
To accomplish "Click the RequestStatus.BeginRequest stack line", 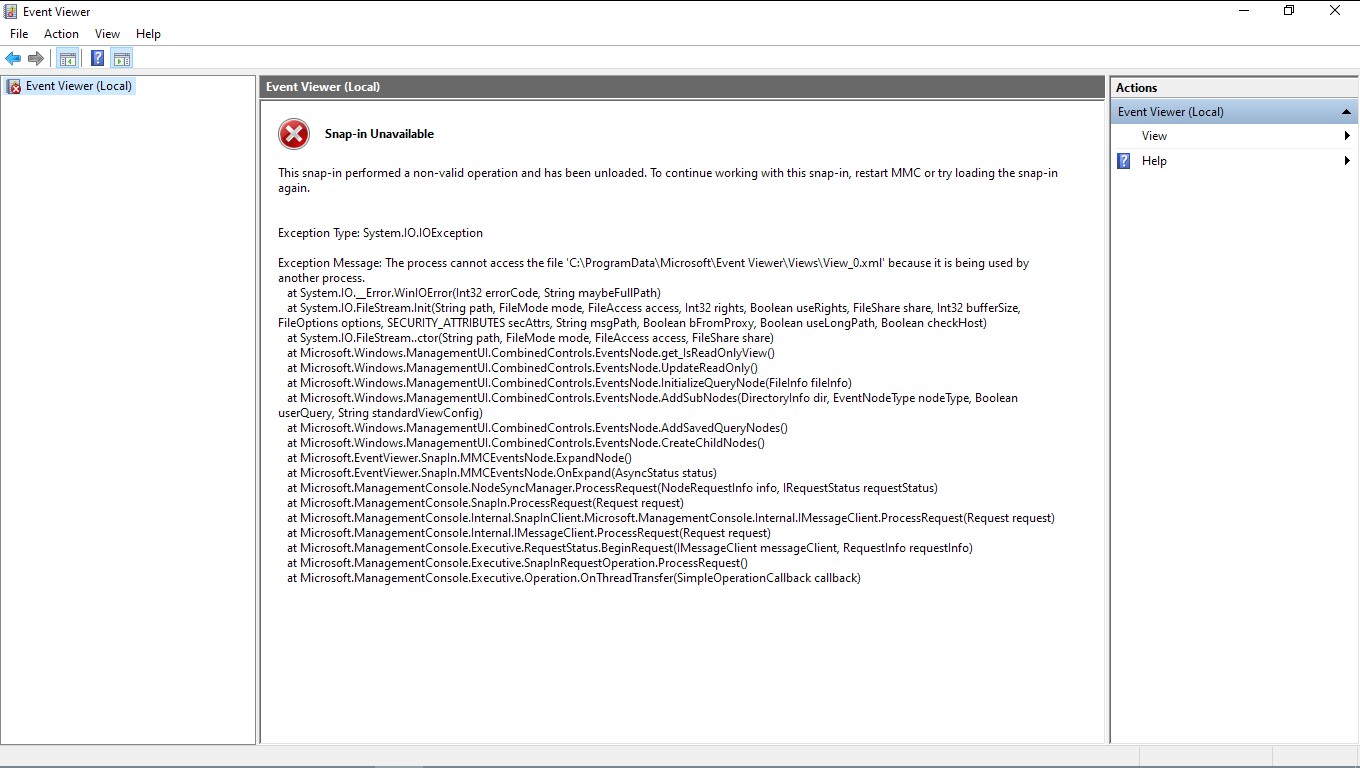I will tap(630, 548).
